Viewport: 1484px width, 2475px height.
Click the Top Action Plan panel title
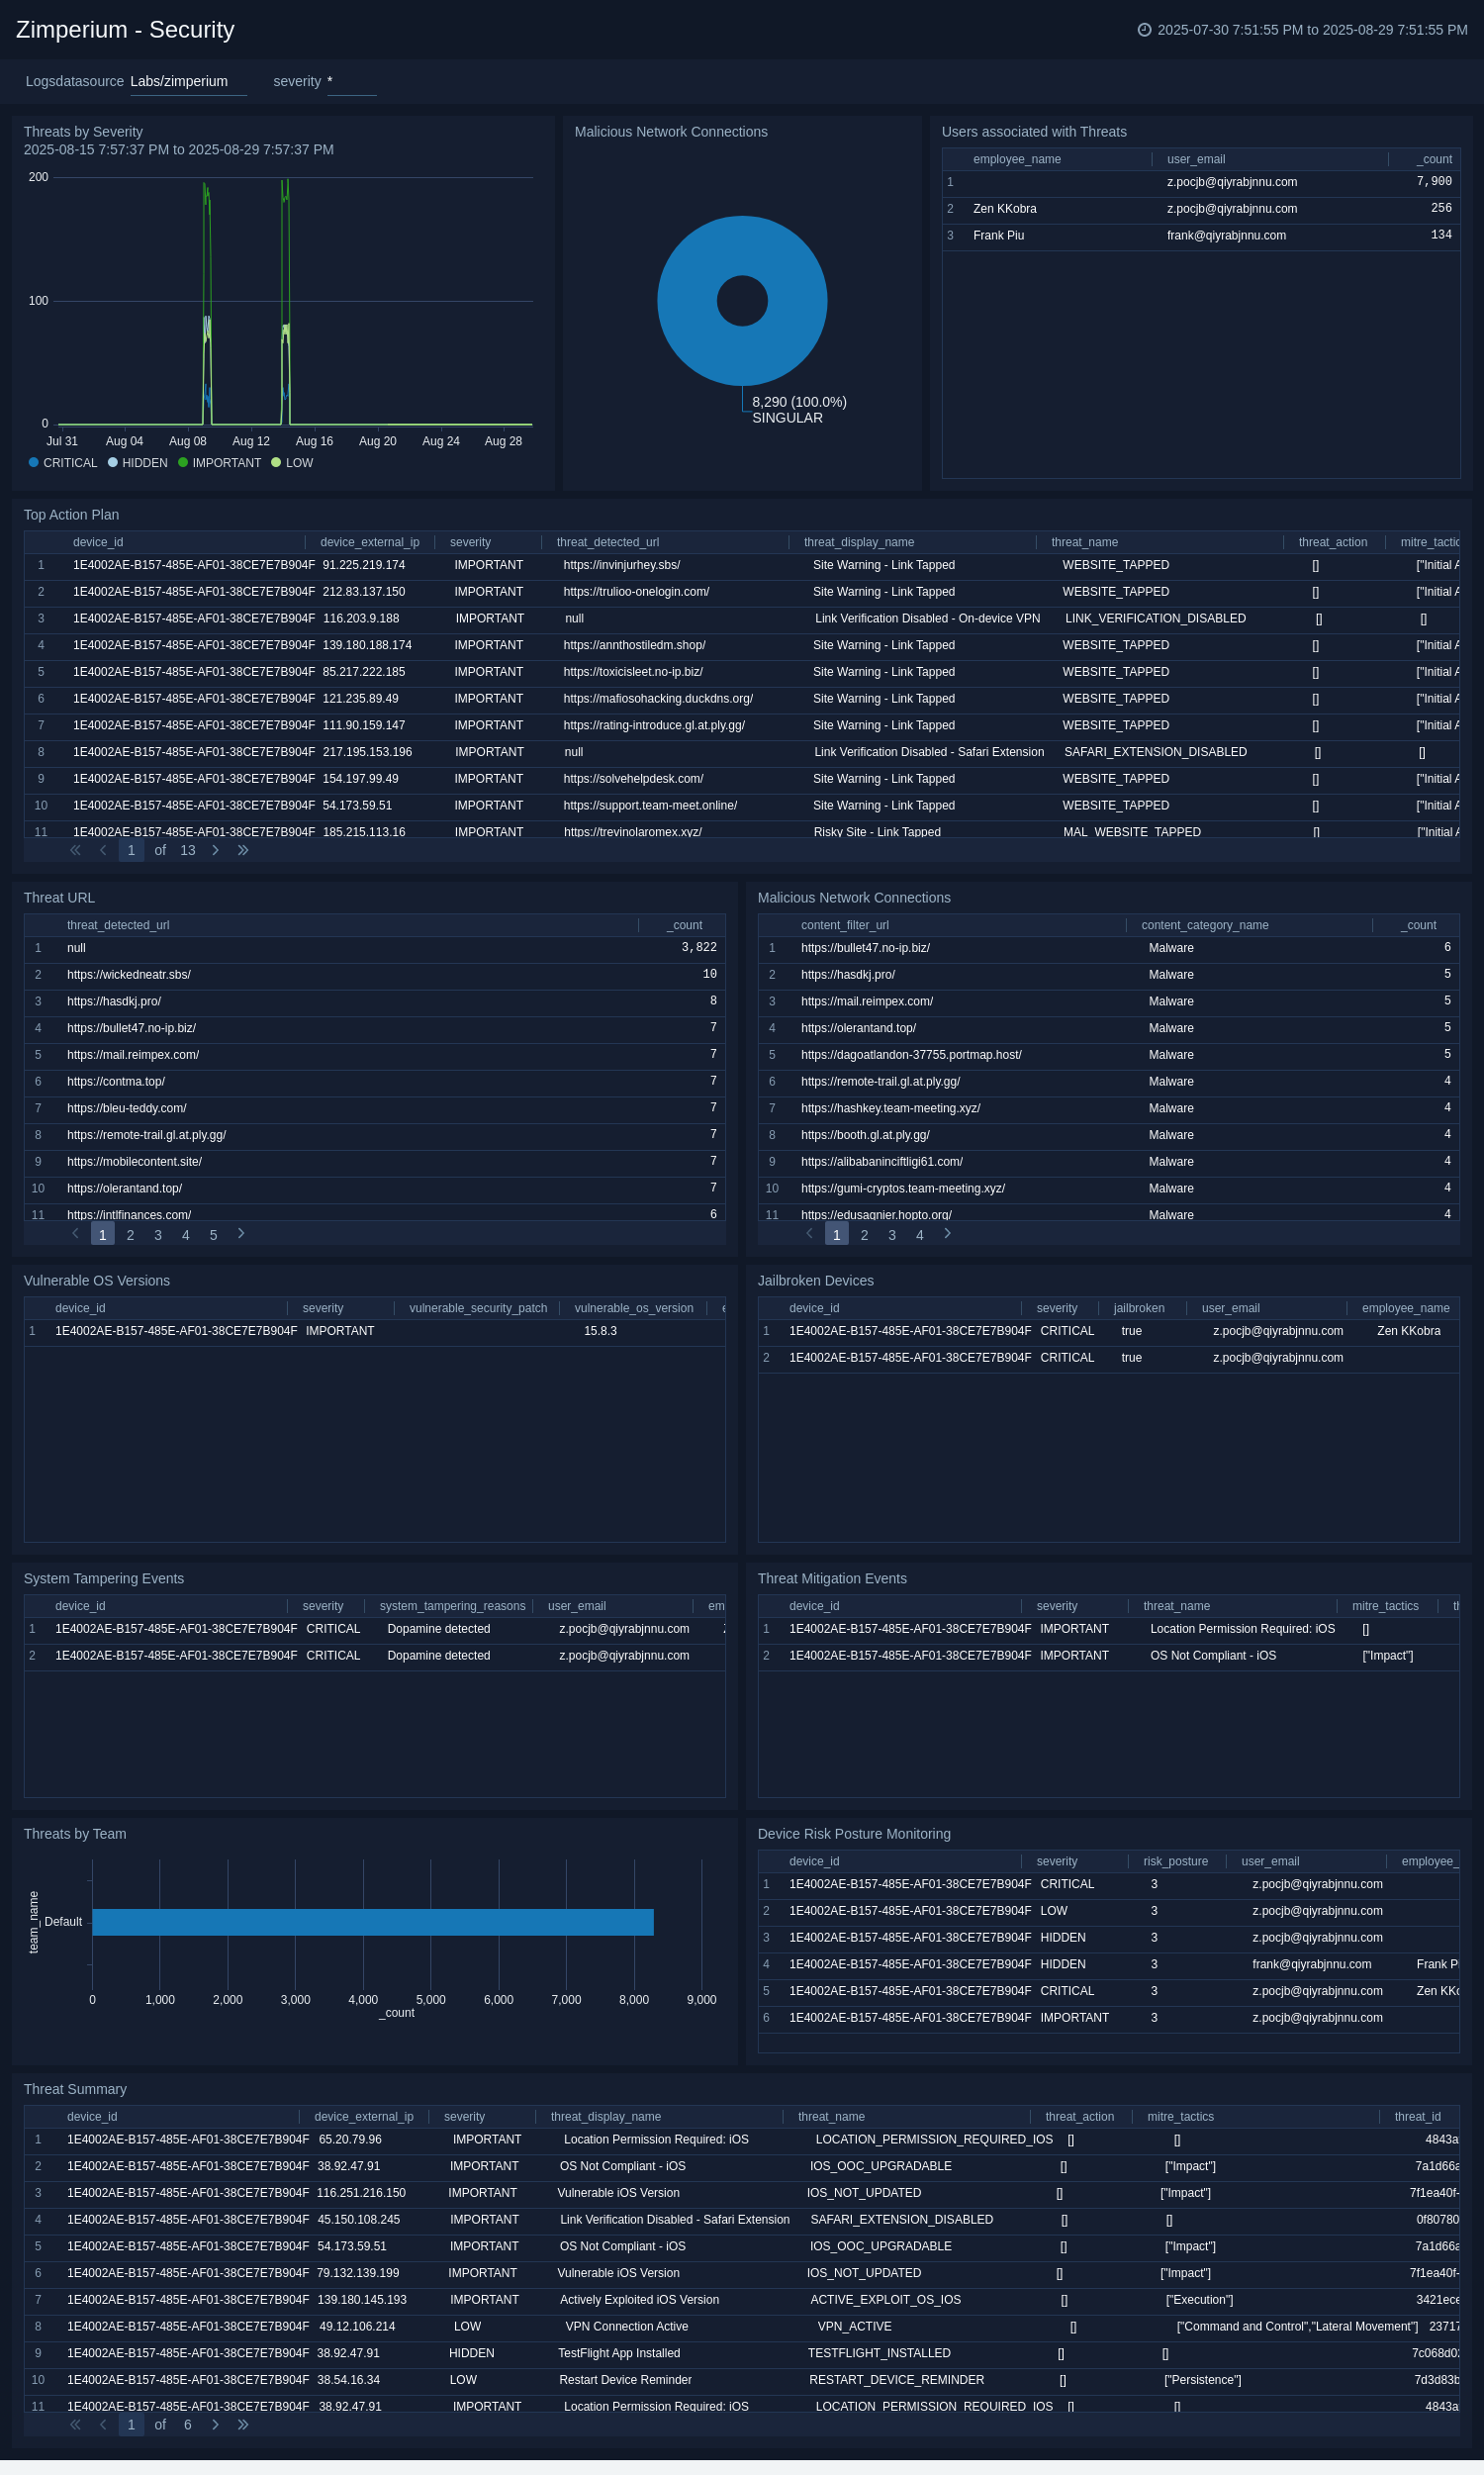(x=71, y=515)
